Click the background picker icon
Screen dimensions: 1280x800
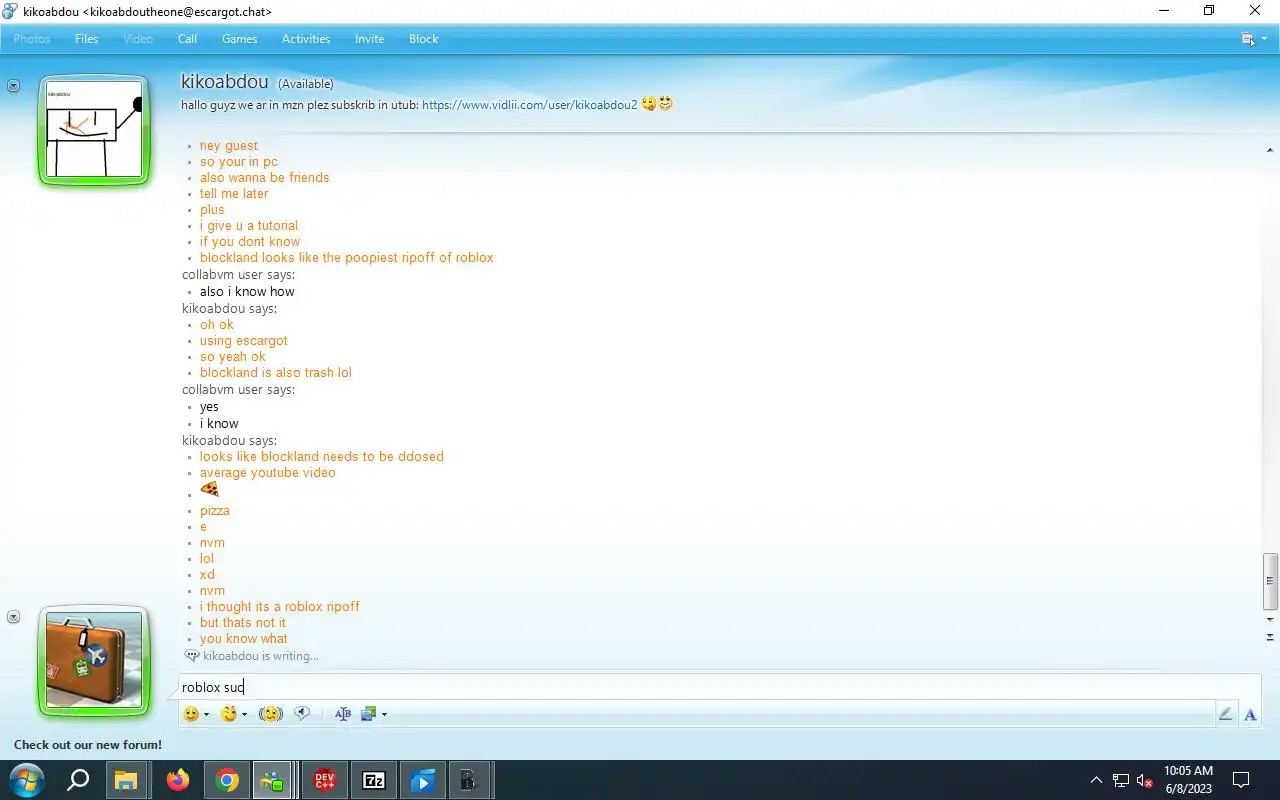click(x=369, y=714)
